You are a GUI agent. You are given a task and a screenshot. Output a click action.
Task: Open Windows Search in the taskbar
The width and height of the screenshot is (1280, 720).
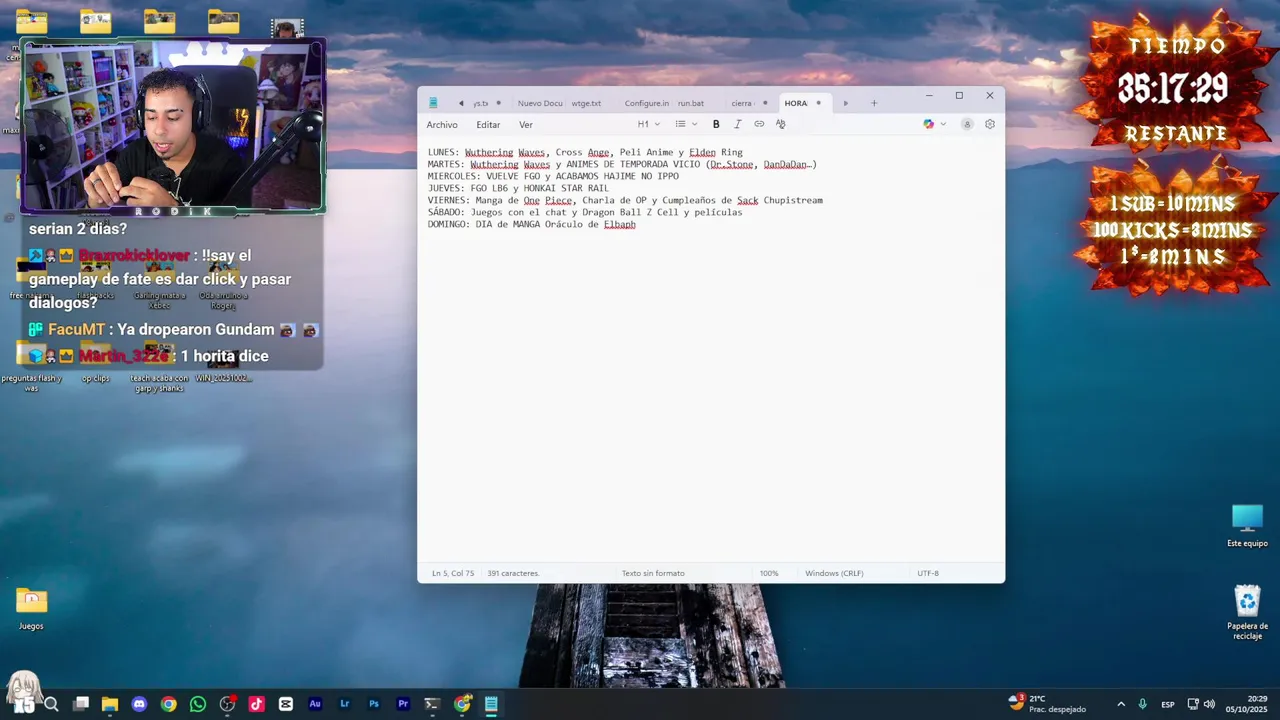pyautogui.click(x=51, y=704)
